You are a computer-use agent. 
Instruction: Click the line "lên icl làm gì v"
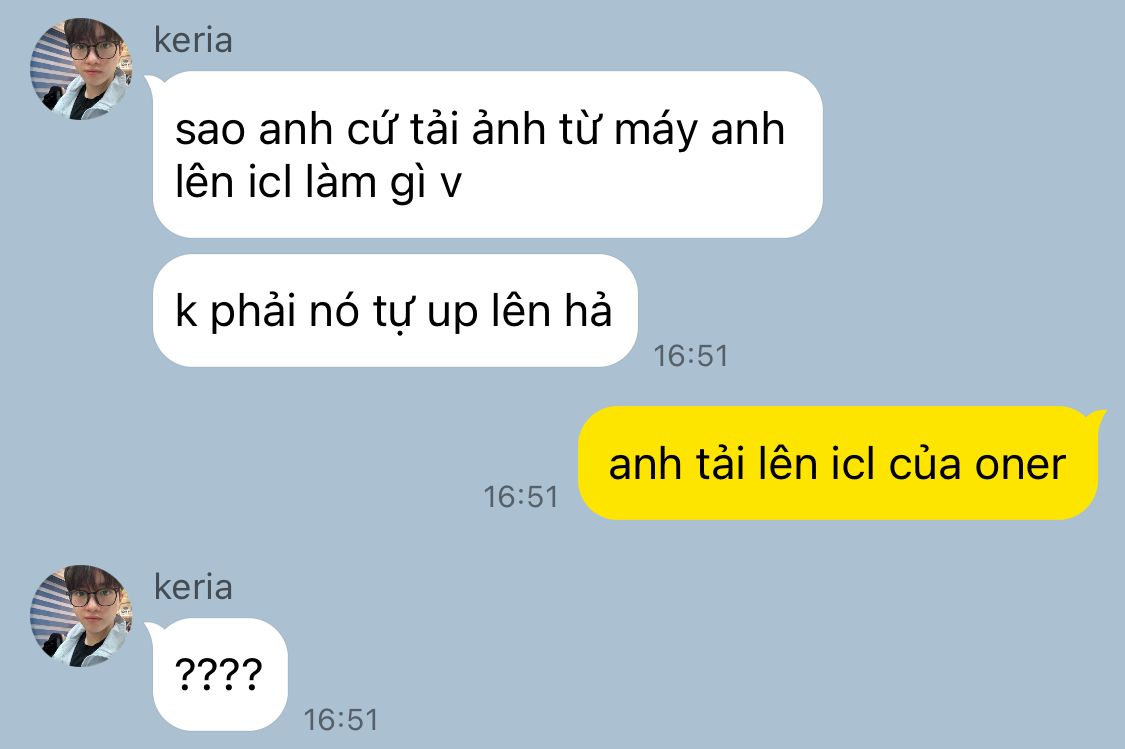point(319,182)
